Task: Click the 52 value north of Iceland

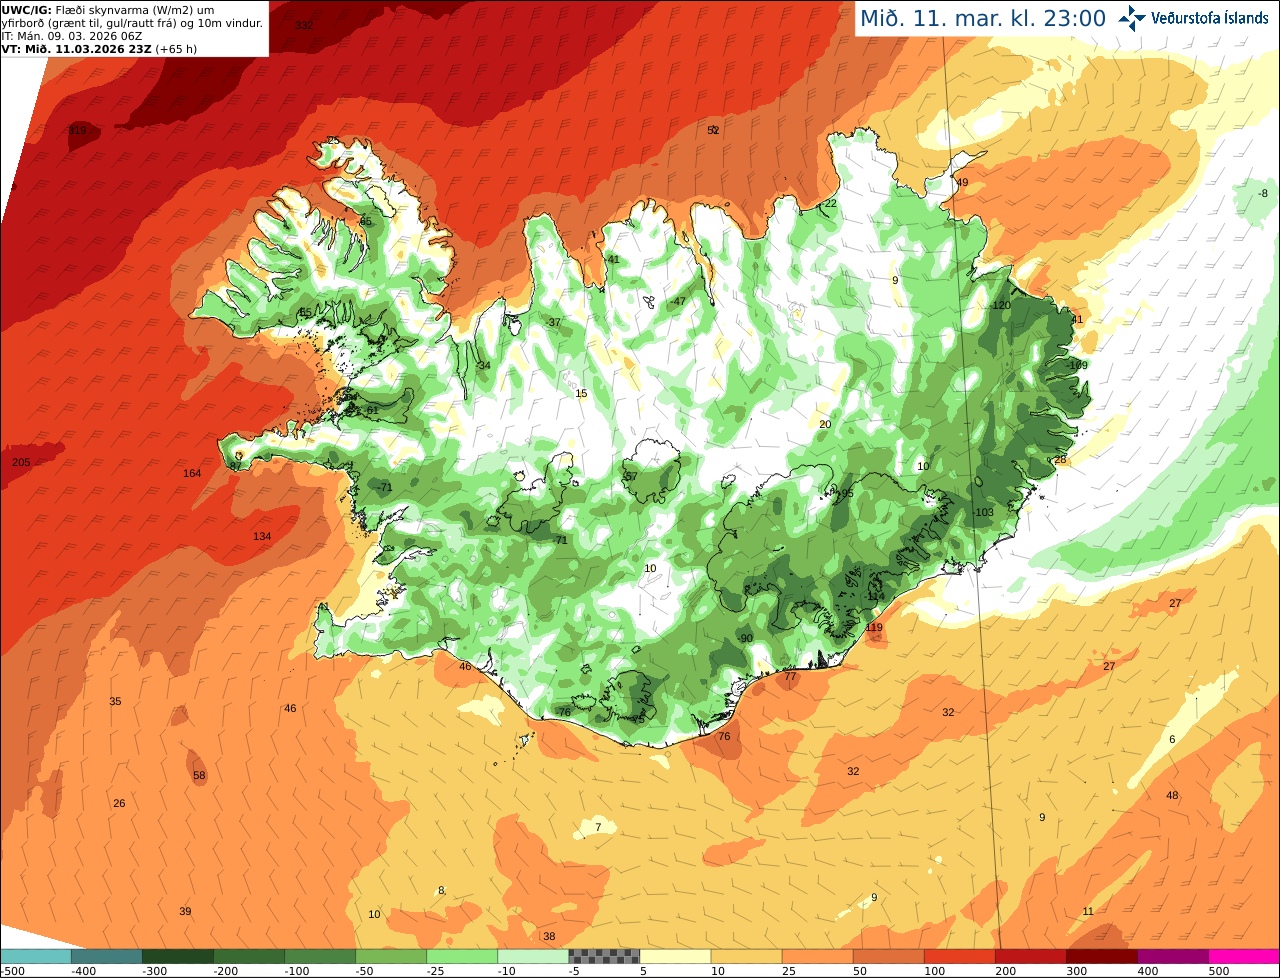Action: click(714, 130)
